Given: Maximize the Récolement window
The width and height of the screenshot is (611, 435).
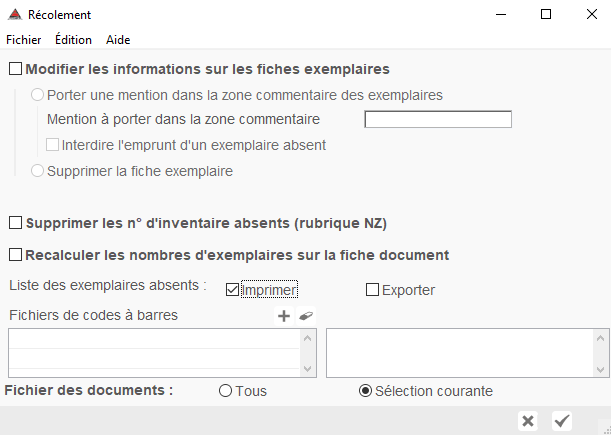Looking at the screenshot, I should [x=546, y=14].
